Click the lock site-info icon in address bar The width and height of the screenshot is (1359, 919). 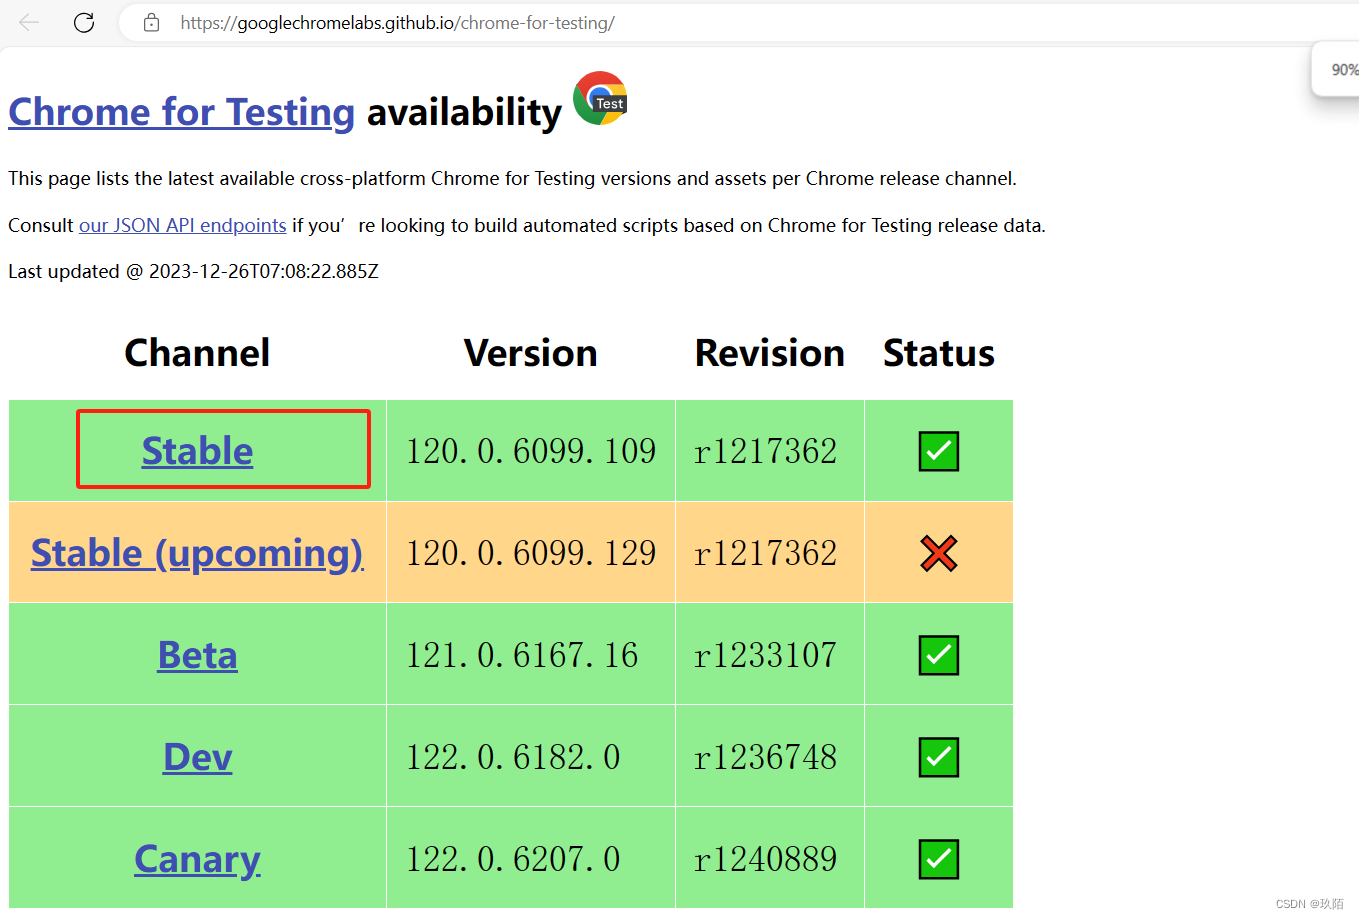click(152, 22)
